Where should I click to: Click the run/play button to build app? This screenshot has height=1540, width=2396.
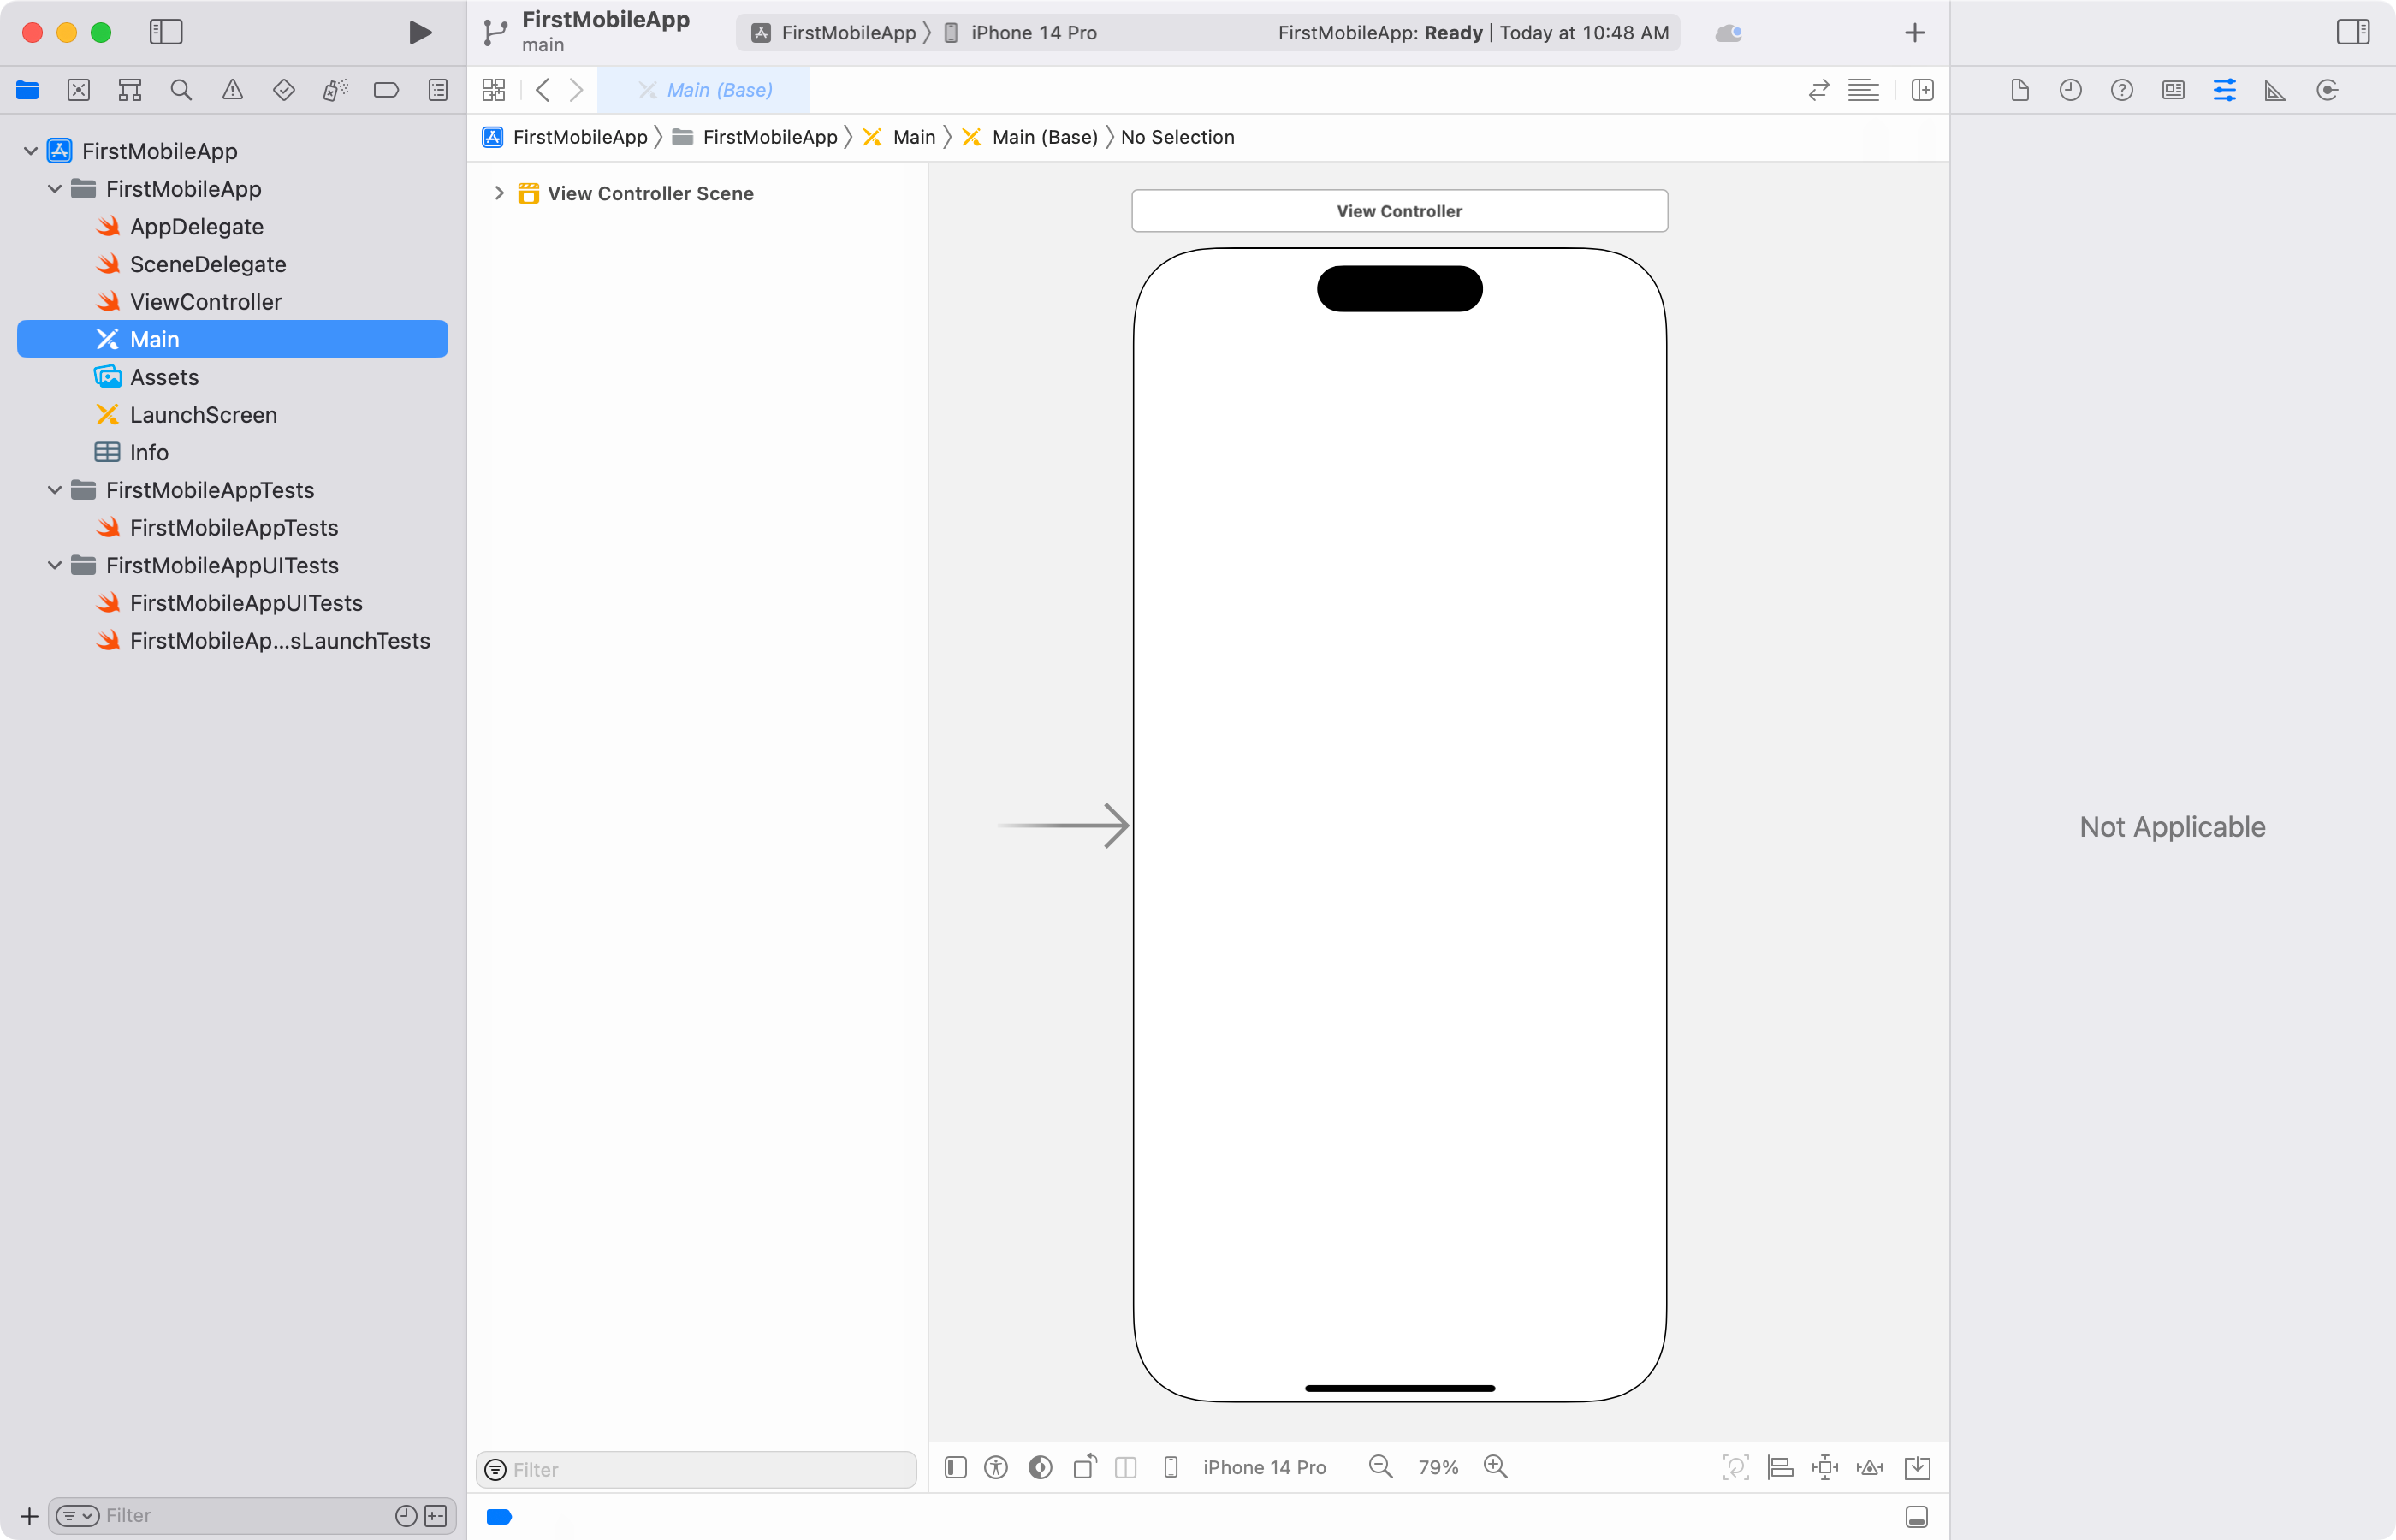pyautogui.click(x=419, y=30)
